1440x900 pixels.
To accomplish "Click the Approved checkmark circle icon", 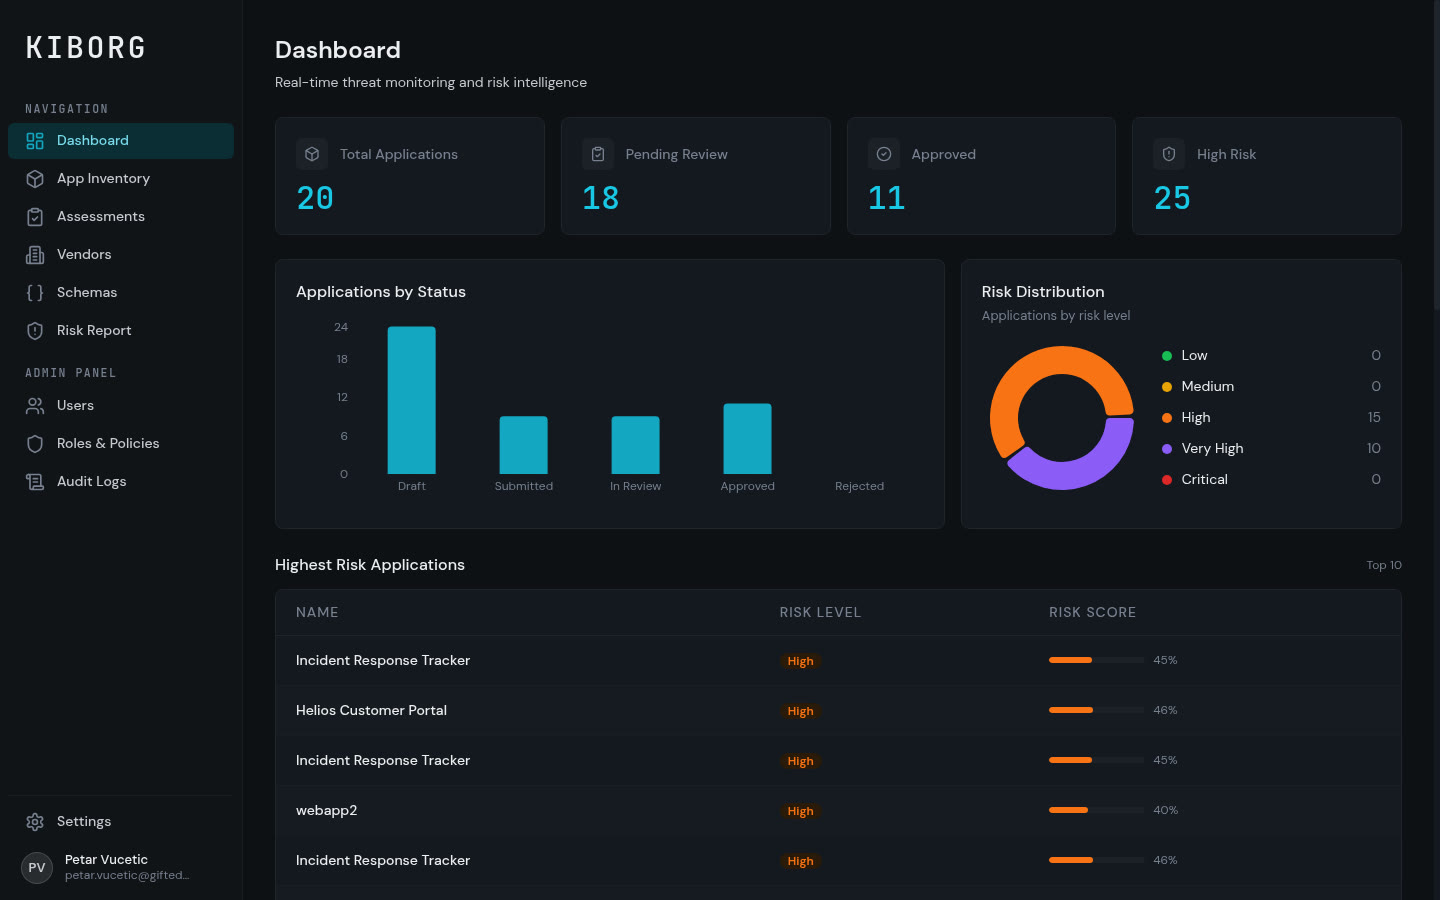I will point(884,154).
